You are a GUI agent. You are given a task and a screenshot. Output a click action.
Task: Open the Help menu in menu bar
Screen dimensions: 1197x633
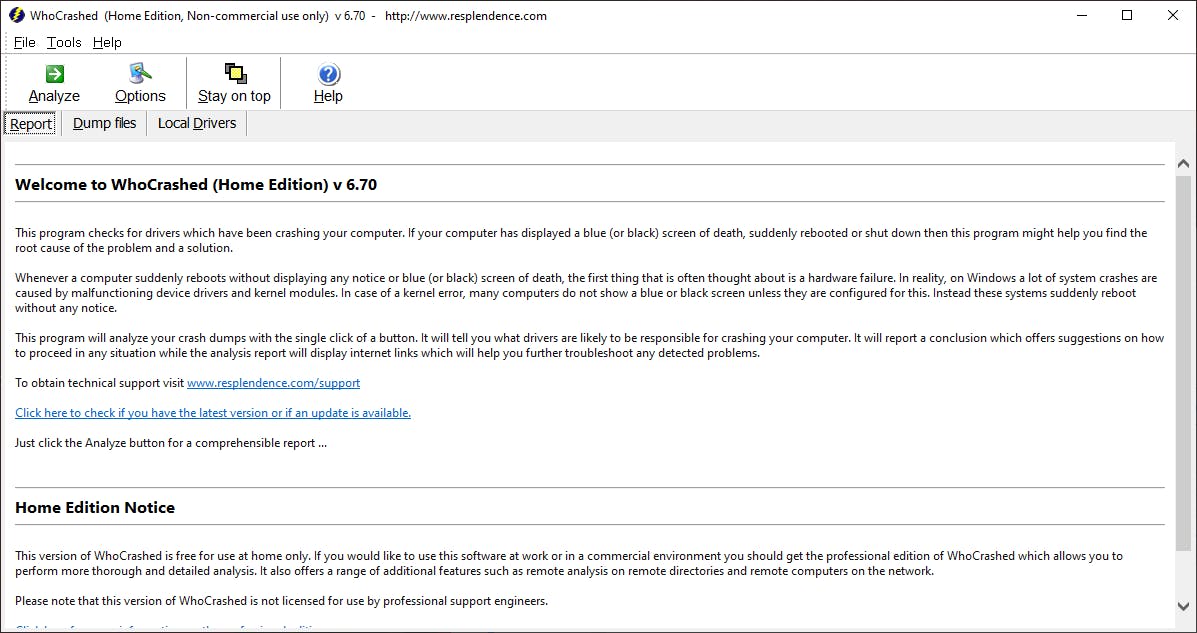click(x=107, y=42)
